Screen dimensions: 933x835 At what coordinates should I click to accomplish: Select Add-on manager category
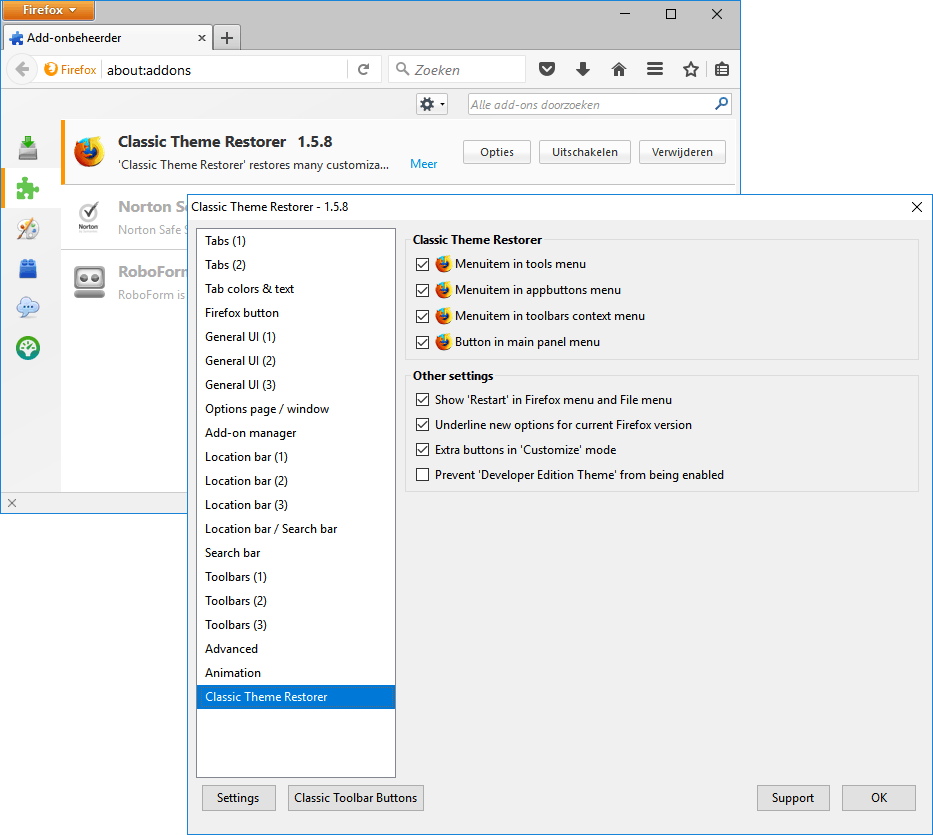pyautogui.click(x=296, y=433)
